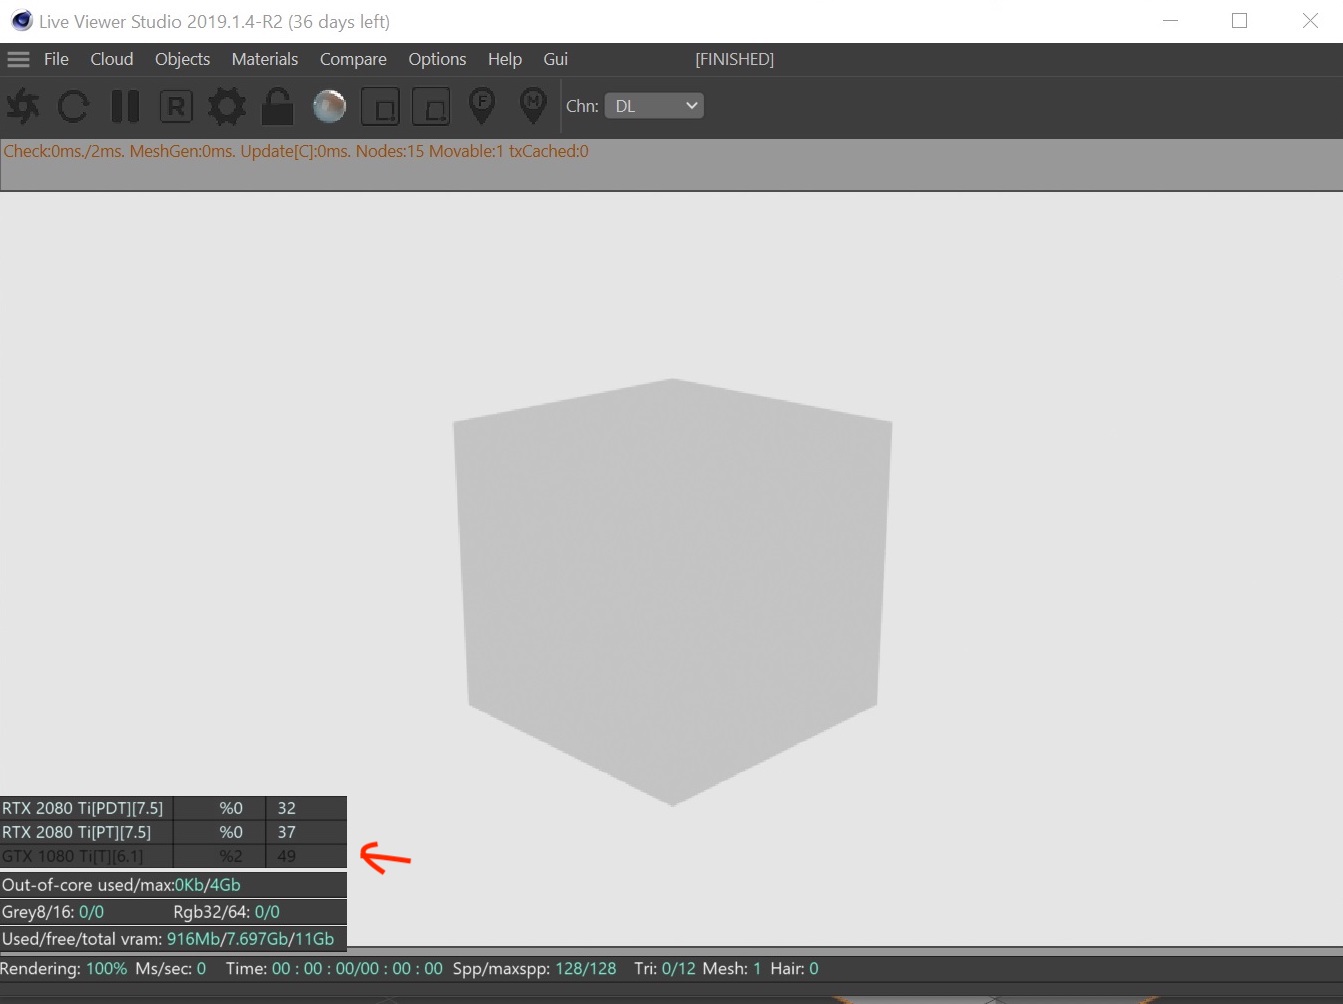Toggle the render region R icon
This screenshot has height=1004, width=1343.
point(176,106)
